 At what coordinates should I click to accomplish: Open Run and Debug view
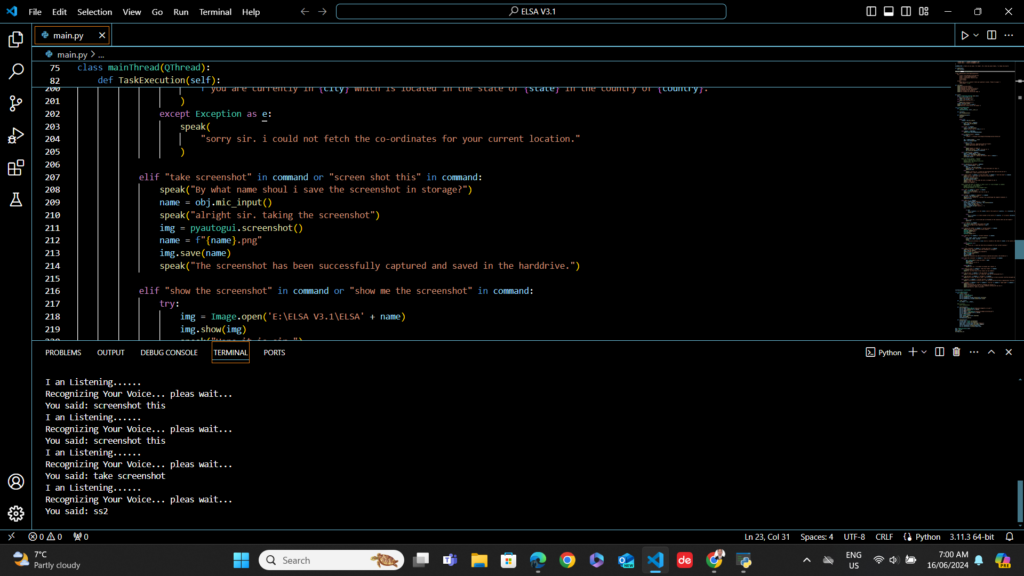pos(16,135)
